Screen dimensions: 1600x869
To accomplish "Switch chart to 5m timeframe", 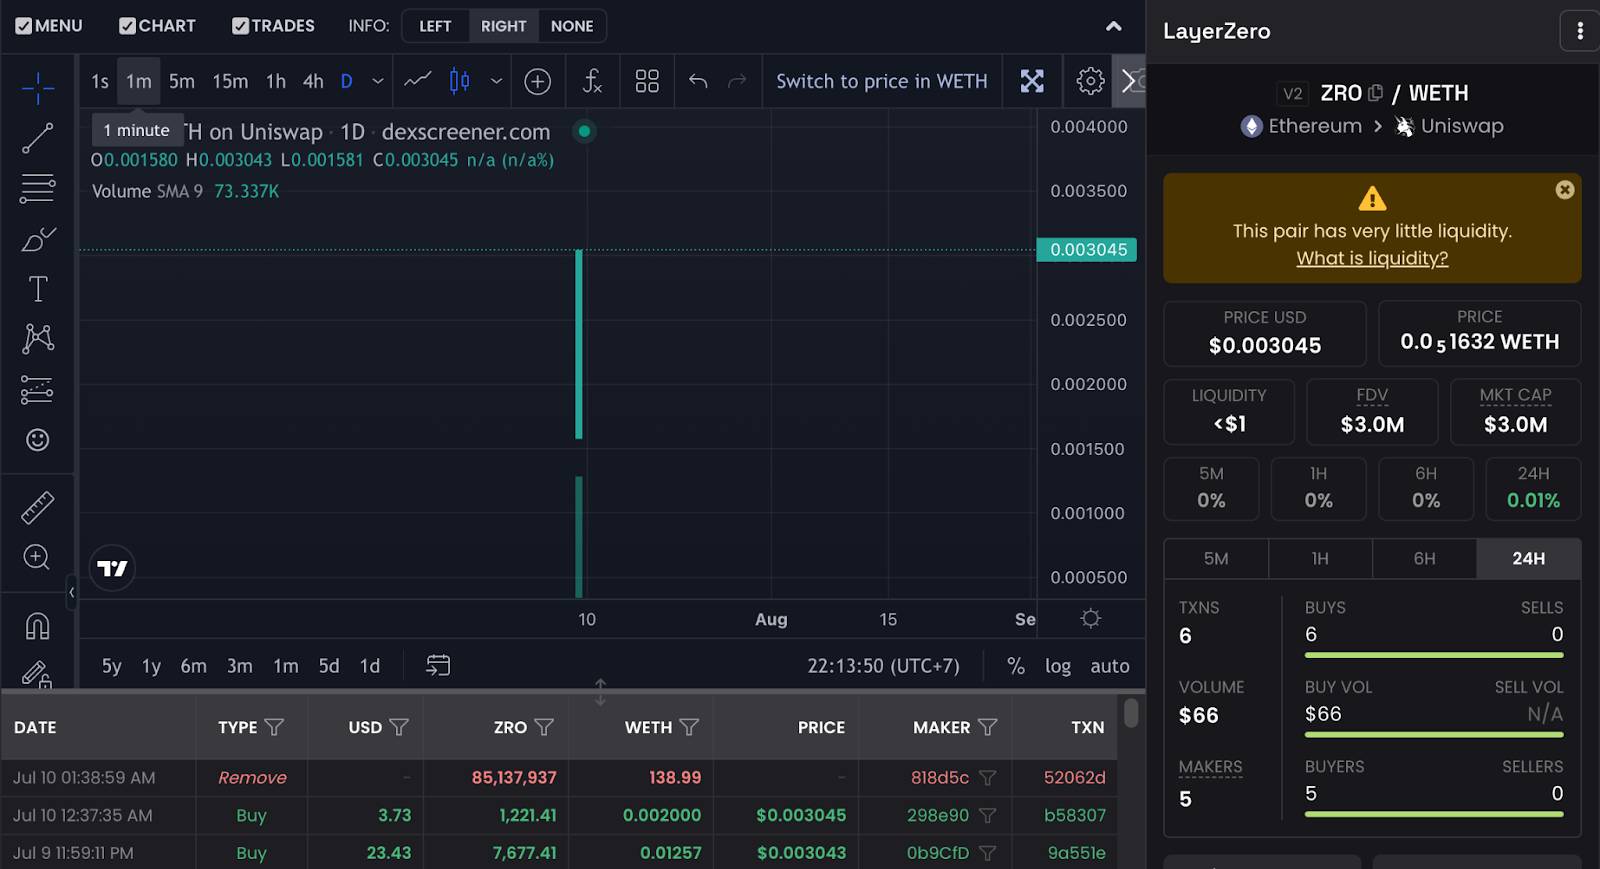I will point(182,82).
